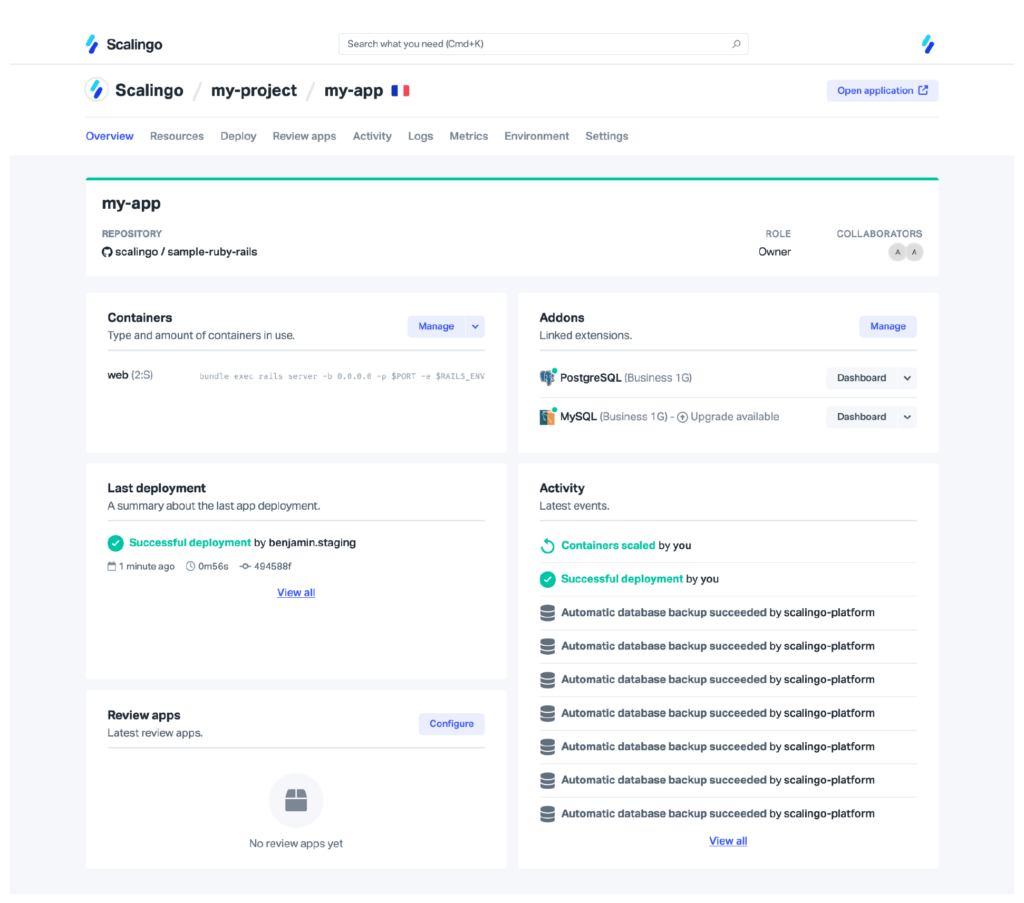Open the Review apps tab
The width and height of the screenshot is (1024, 903).
304,136
